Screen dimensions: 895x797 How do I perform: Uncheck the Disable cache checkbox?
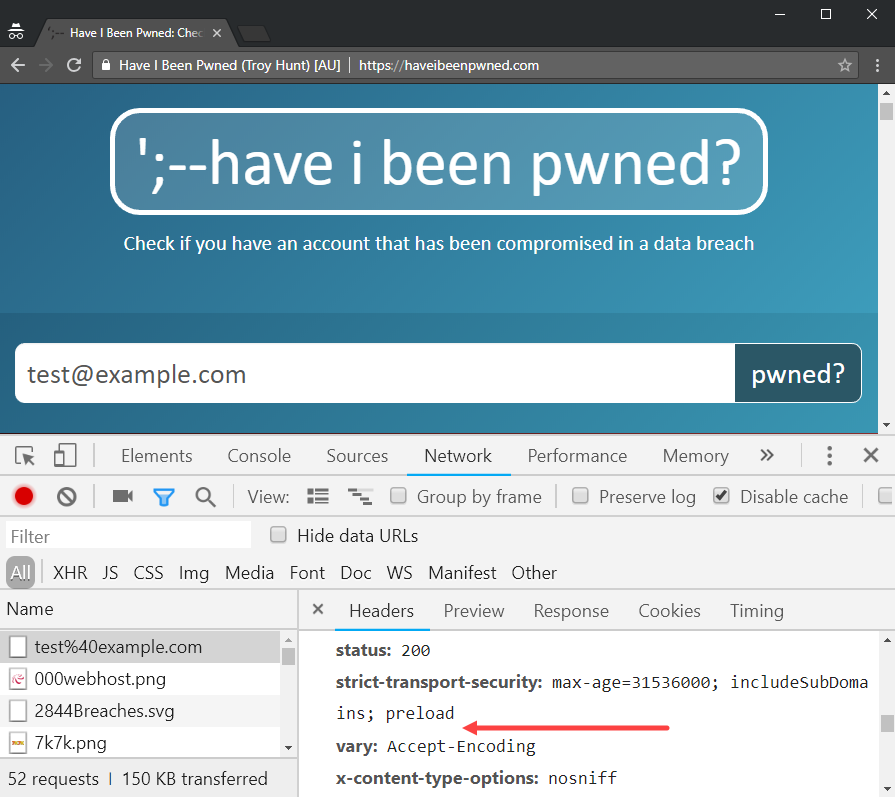tap(721, 496)
